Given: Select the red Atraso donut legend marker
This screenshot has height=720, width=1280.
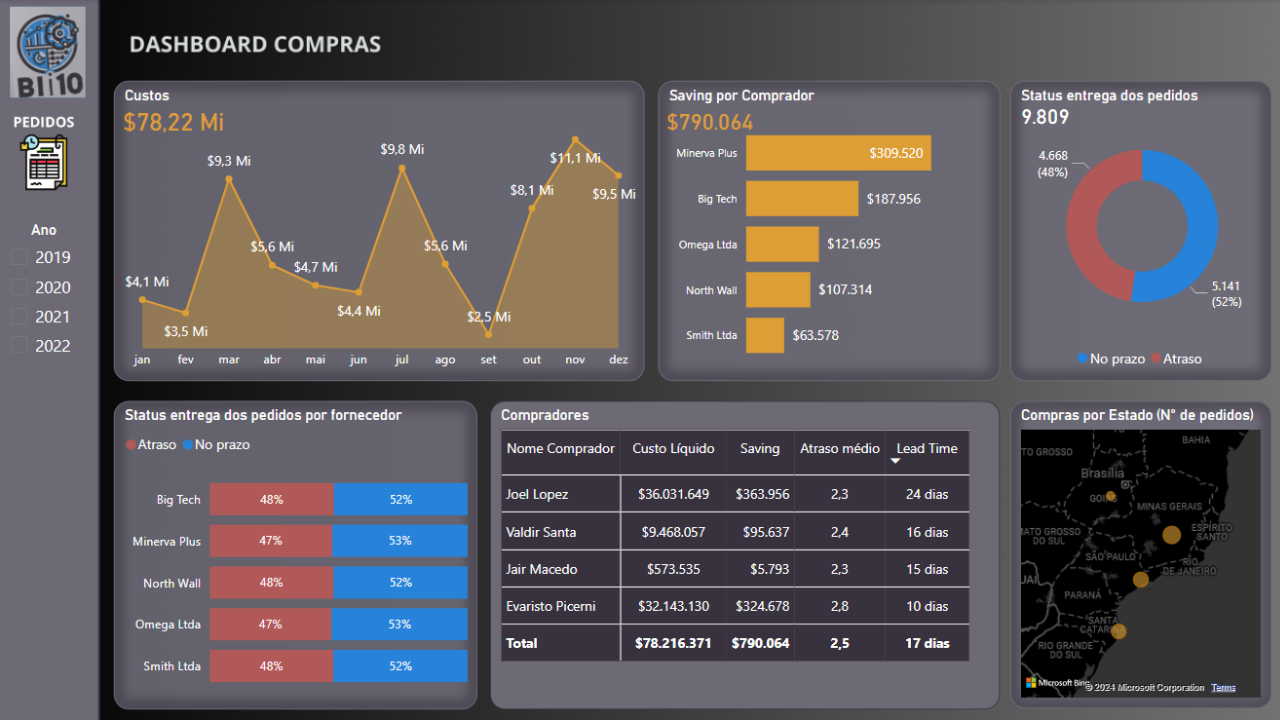Looking at the screenshot, I should tap(1156, 359).
